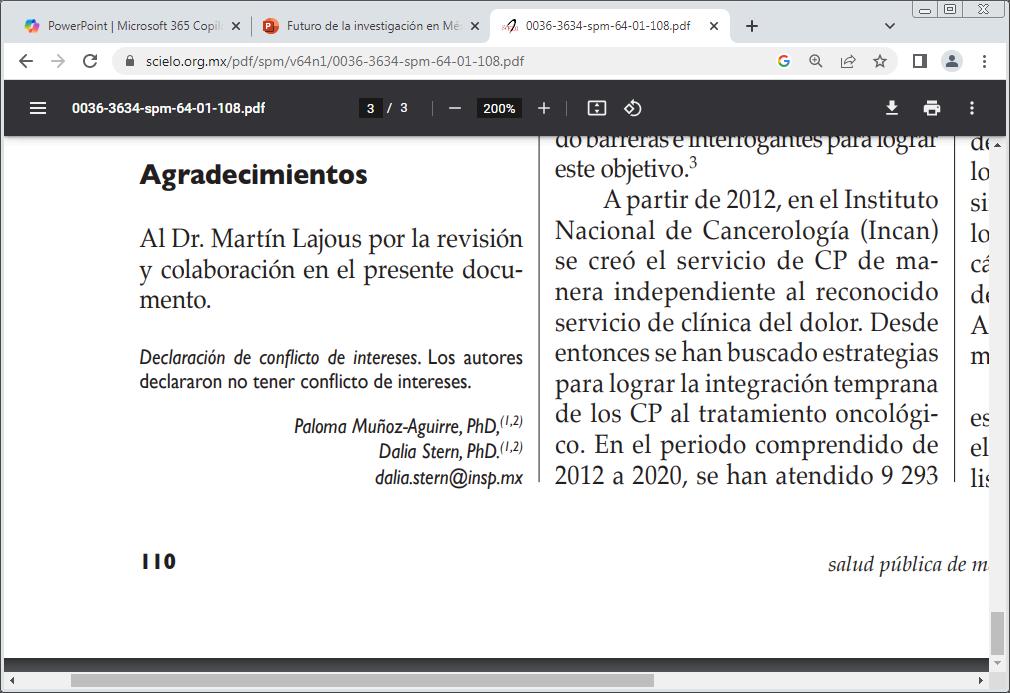Toggle the browser side panel
This screenshot has height=693, width=1010.
click(920, 61)
